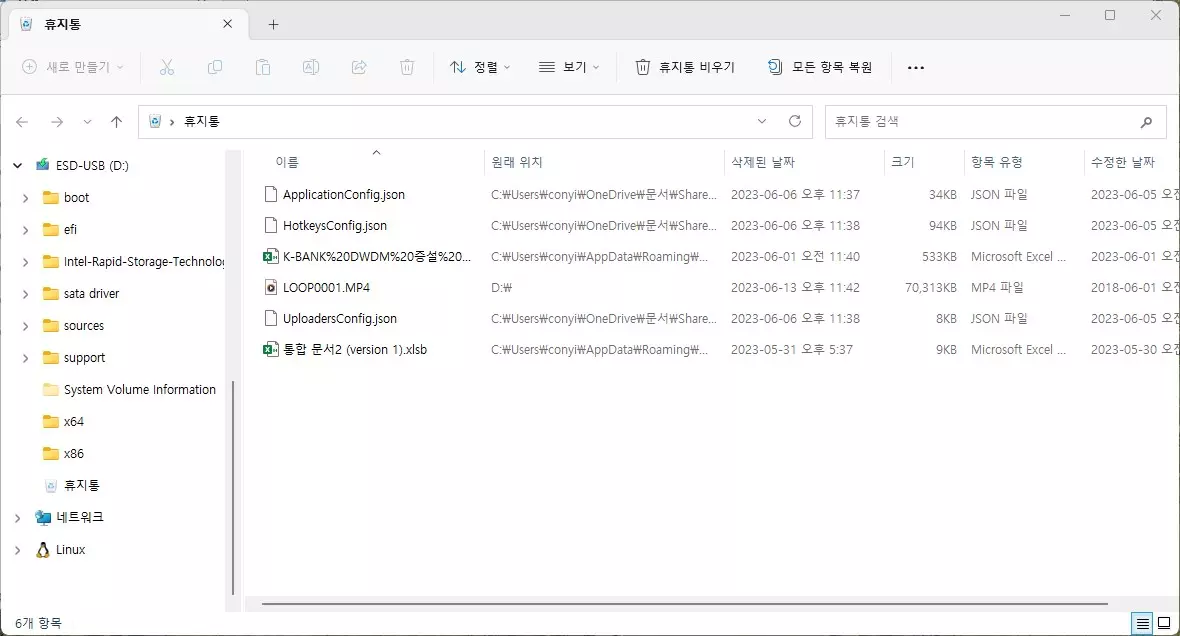Click the Paste icon in the toolbar
The height and width of the screenshot is (636, 1180).
(263, 67)
